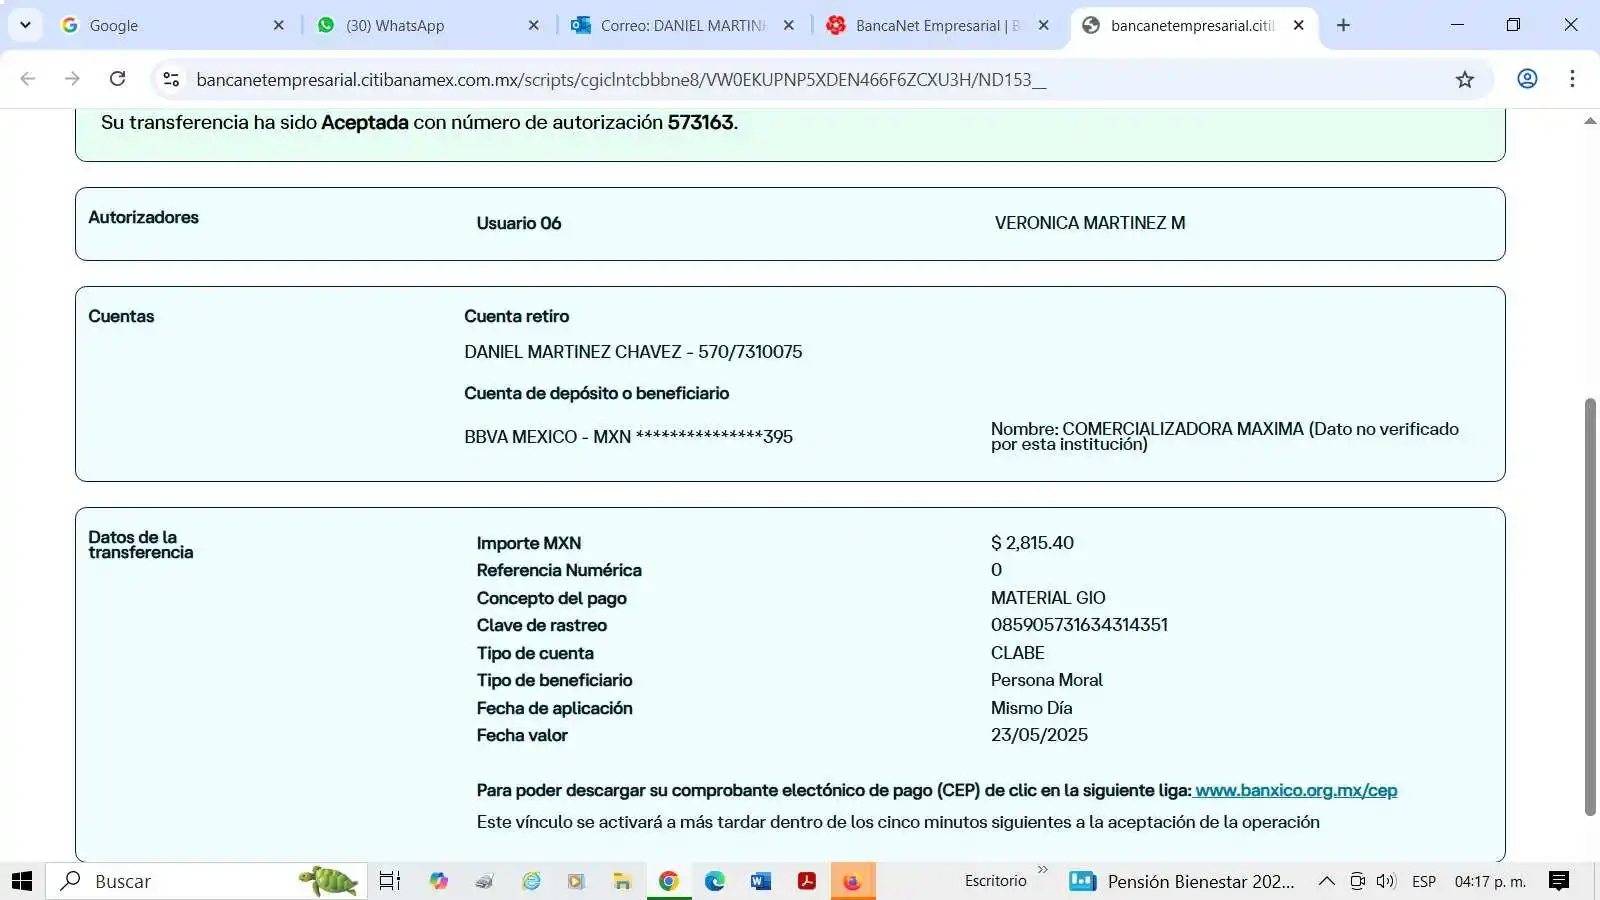Click the site information icon in address bar

(171, 79)
